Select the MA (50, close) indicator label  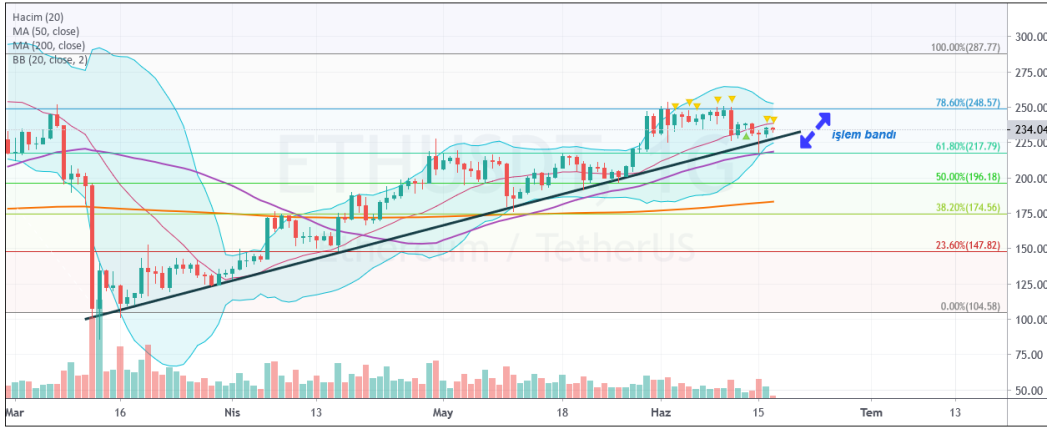[45, 31]
